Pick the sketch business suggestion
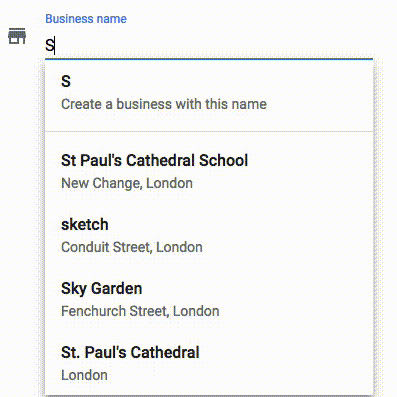Image resolution: width=397 pixels, height=397 pixels. 209,235
